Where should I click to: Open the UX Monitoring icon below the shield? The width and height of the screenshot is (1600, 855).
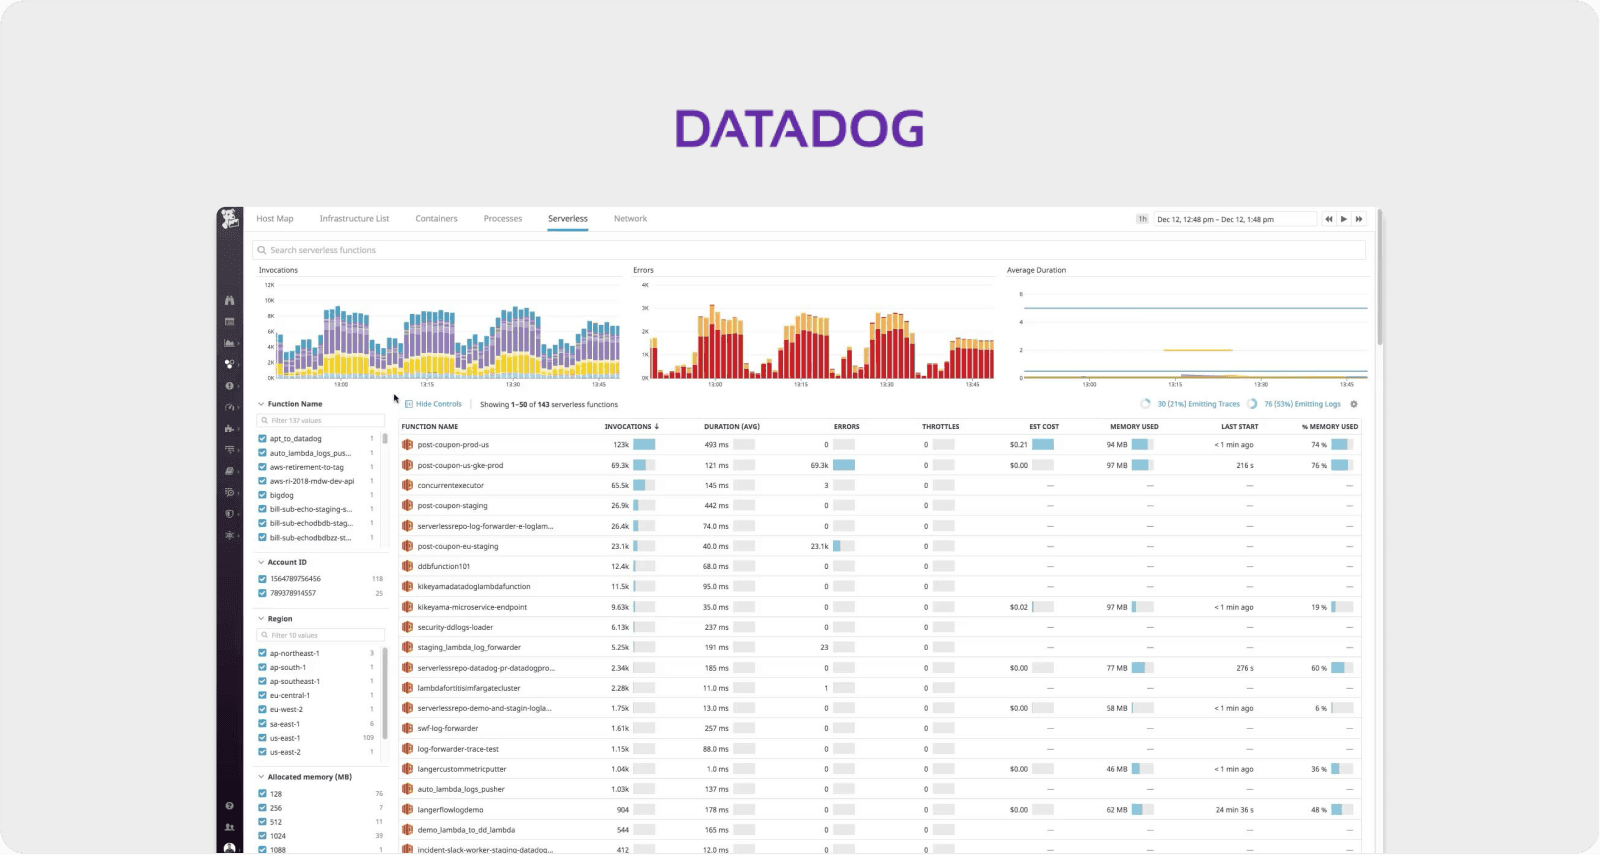coord(230,535)
